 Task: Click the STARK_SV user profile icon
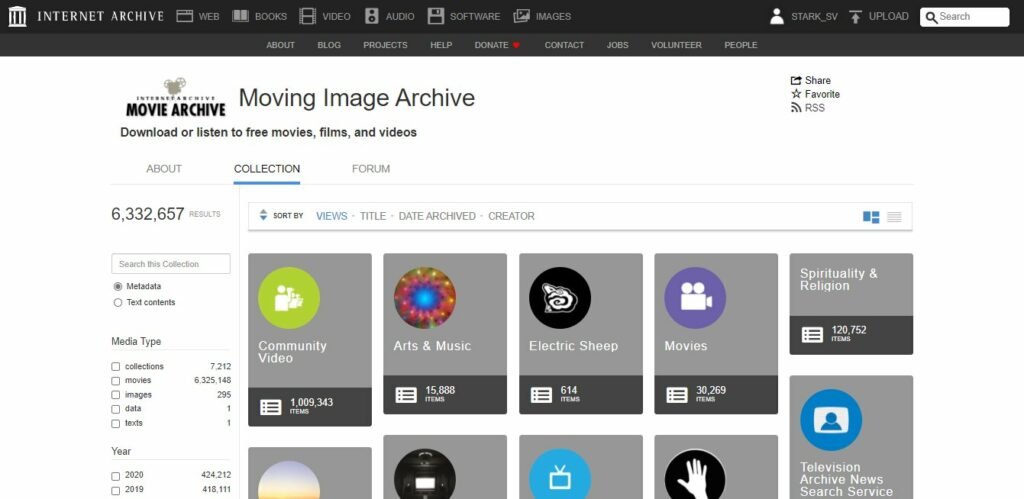click(776, 16)
